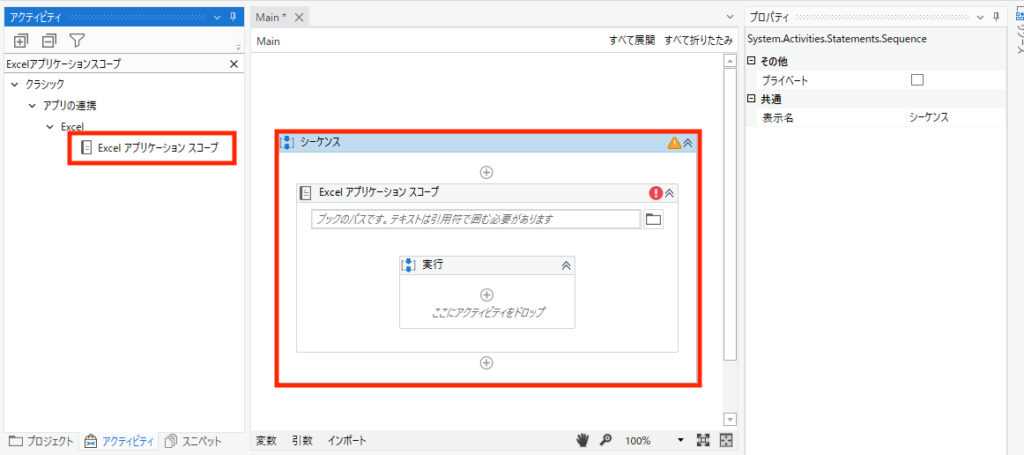The height and width of the screenshot is (455, 1024).
Task: Switch to the アクティビティ bottom tab
Action: 120,441
